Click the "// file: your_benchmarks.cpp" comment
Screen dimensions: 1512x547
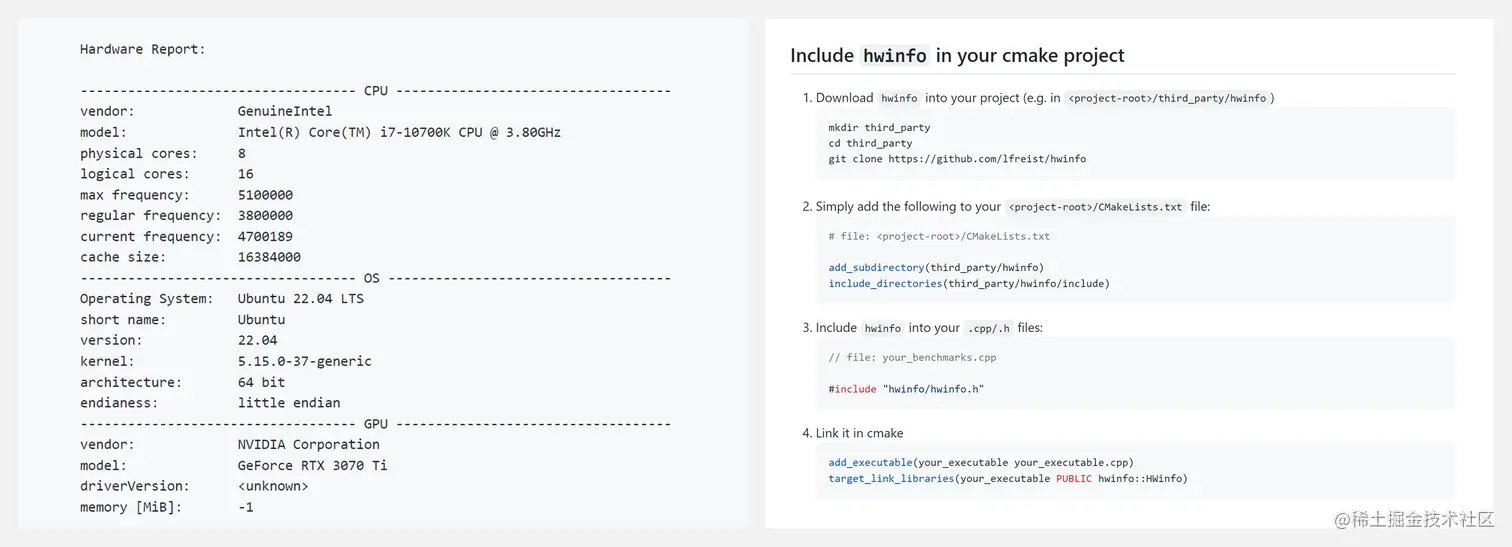[912, 357]
